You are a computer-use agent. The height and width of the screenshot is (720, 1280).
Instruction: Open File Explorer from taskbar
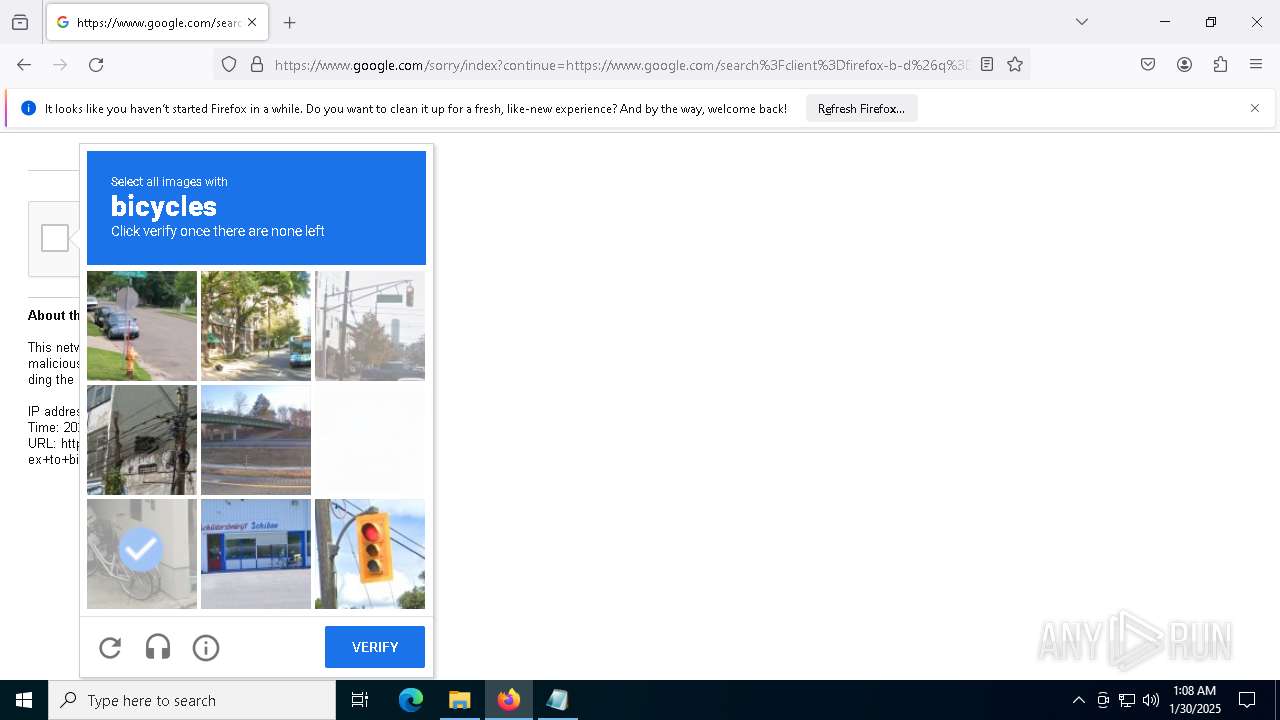pos(460,700)
